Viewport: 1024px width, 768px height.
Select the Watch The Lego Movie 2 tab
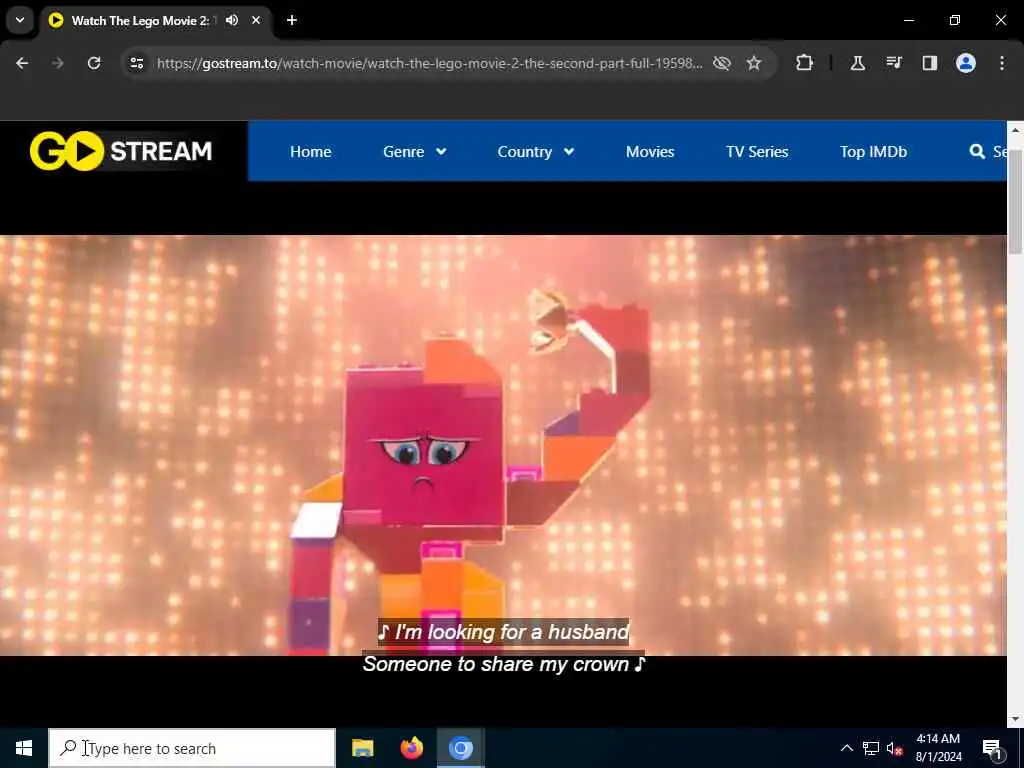click(155, 20)
